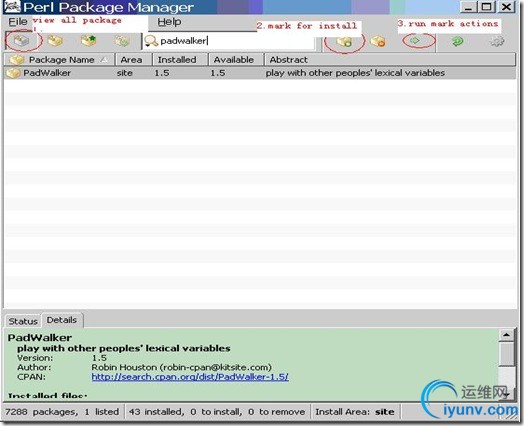Open the search options magnifier icon

point(151,41)
